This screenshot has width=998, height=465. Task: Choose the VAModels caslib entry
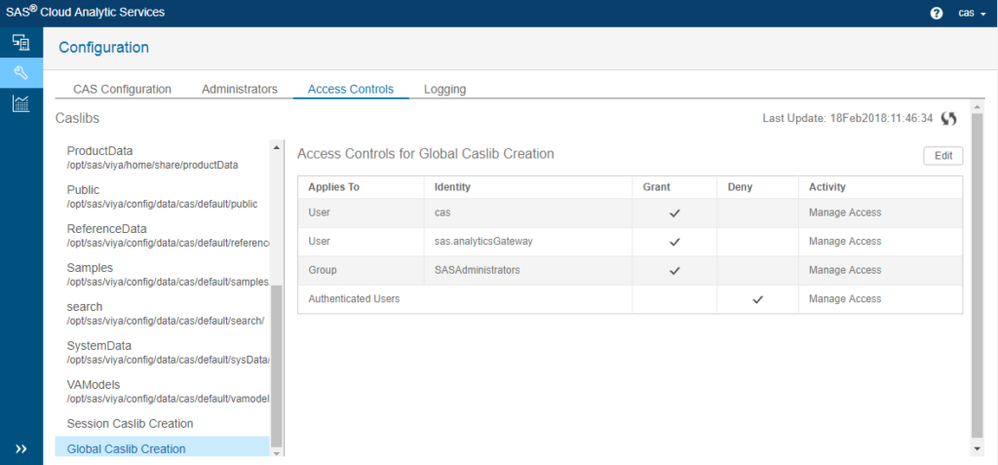click(94, 385)
